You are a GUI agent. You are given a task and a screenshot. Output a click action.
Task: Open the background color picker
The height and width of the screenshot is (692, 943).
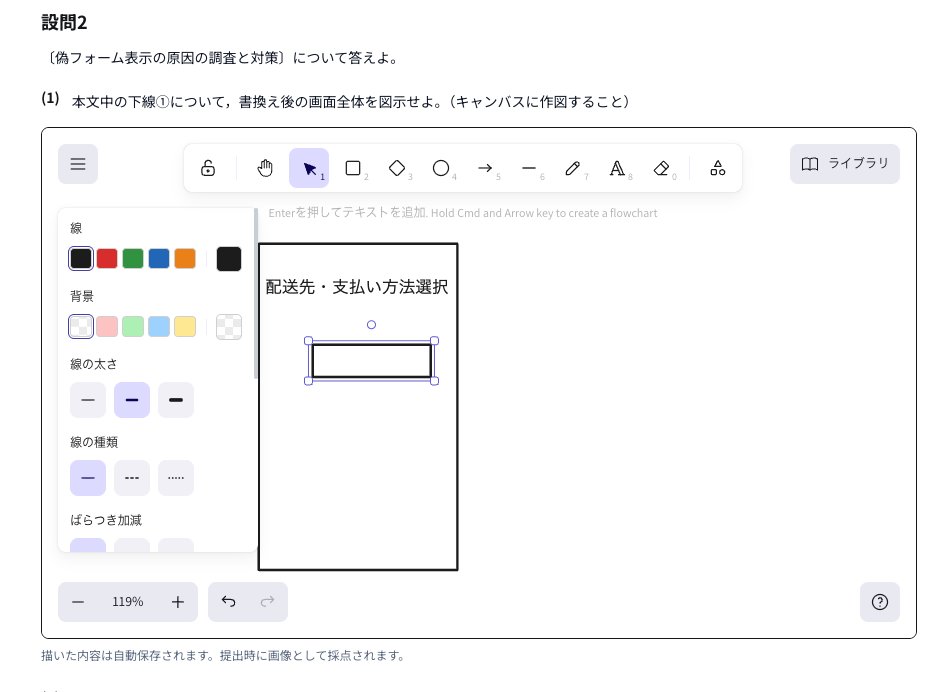[229, 327]
